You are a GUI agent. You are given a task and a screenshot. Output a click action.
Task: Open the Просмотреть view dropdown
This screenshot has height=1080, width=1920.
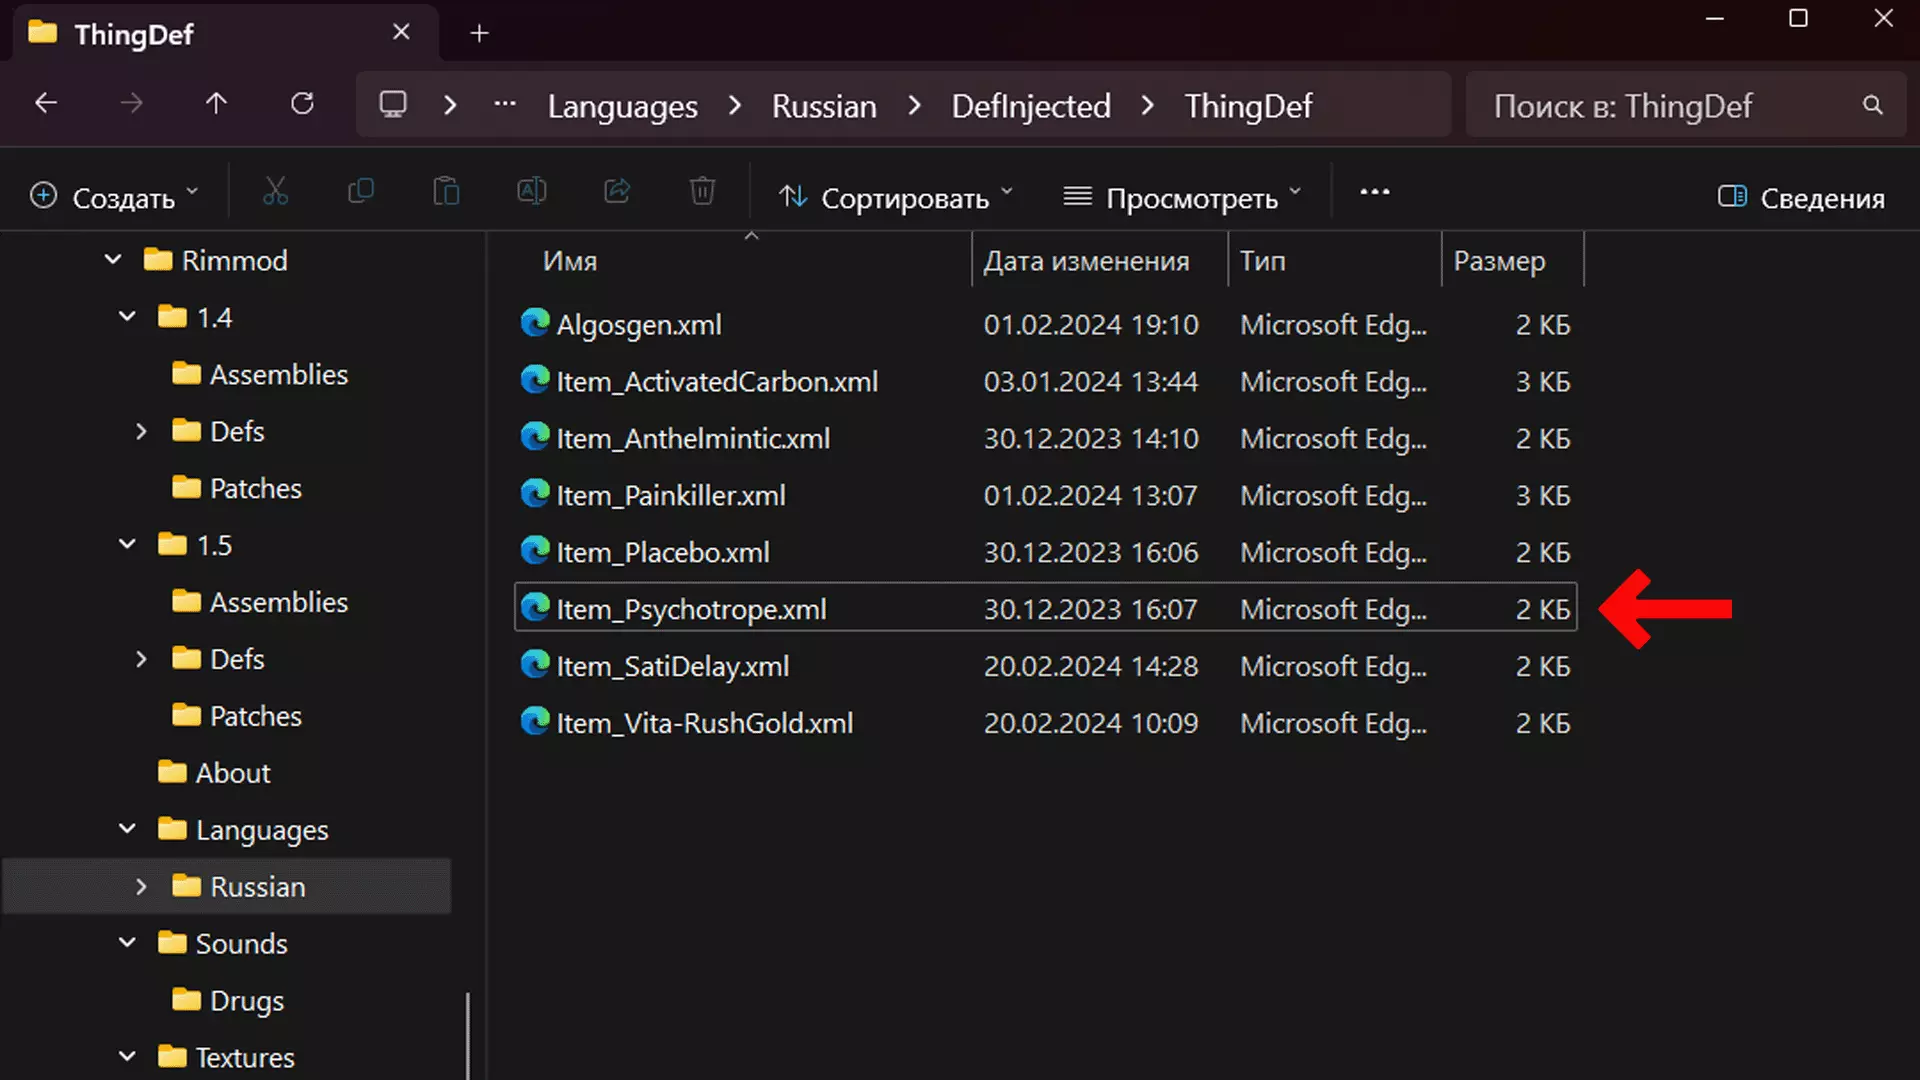tap(1182, 198)
